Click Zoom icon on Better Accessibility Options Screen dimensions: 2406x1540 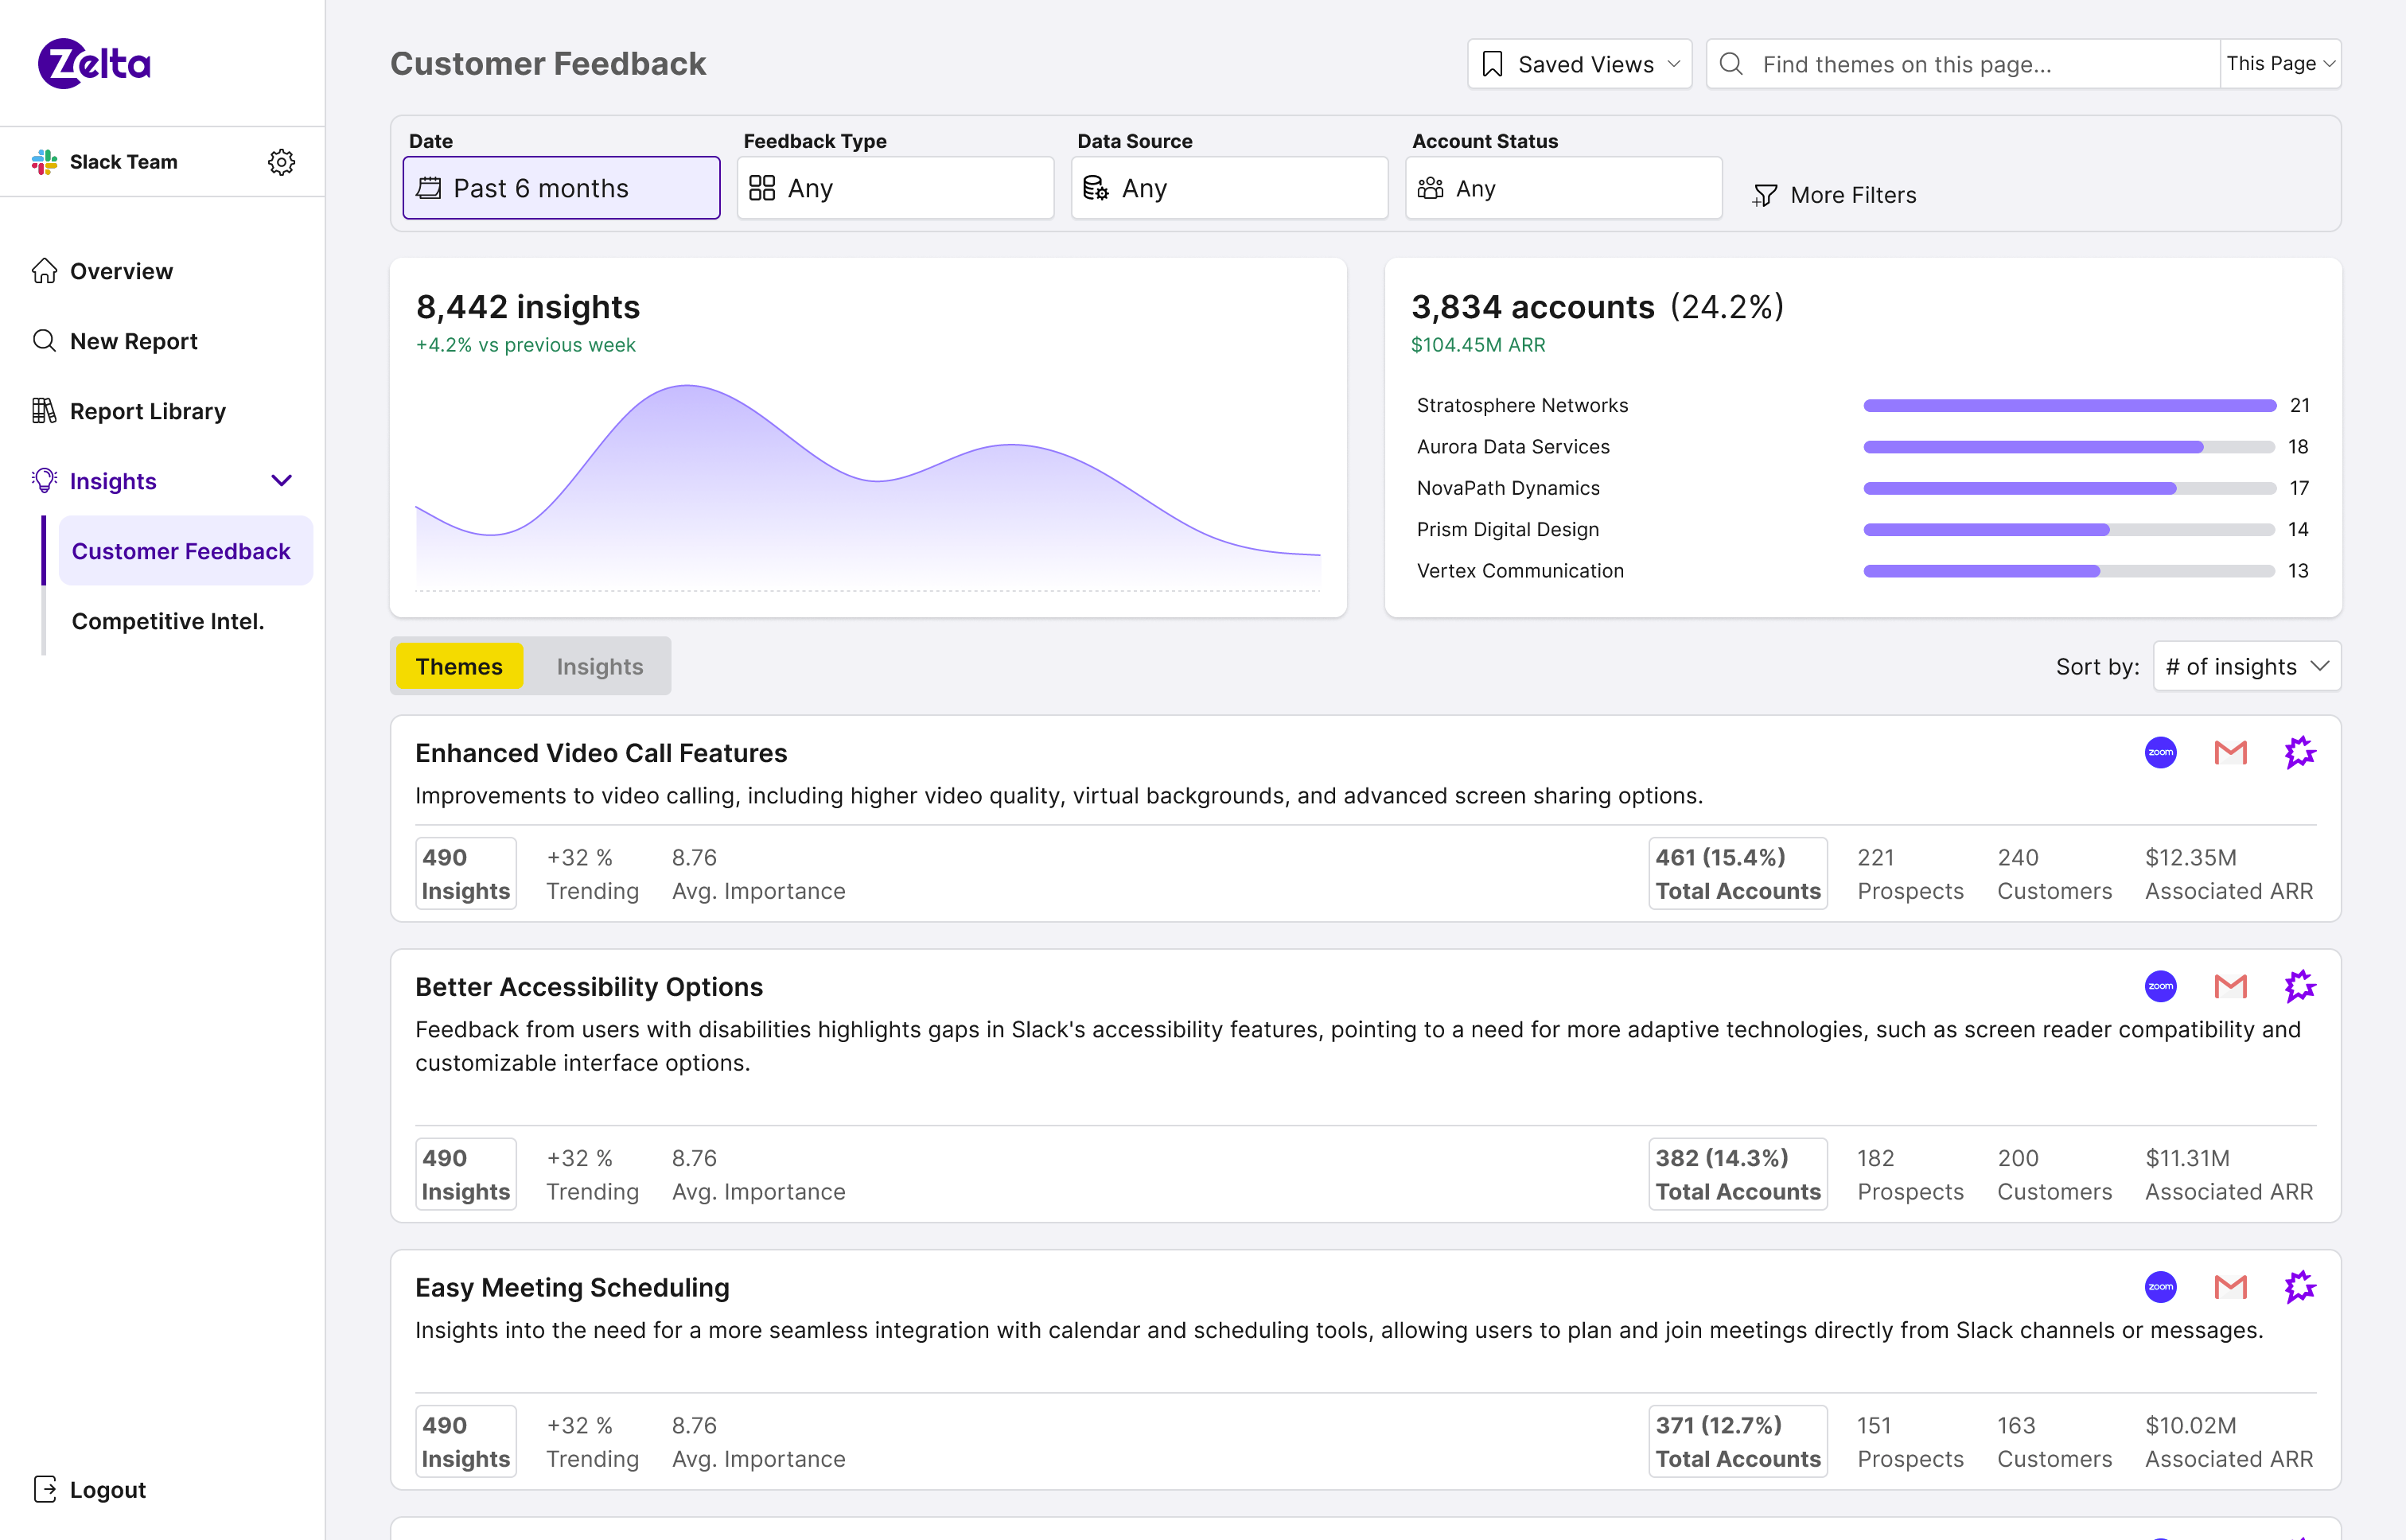click(x=2161, y=987)
